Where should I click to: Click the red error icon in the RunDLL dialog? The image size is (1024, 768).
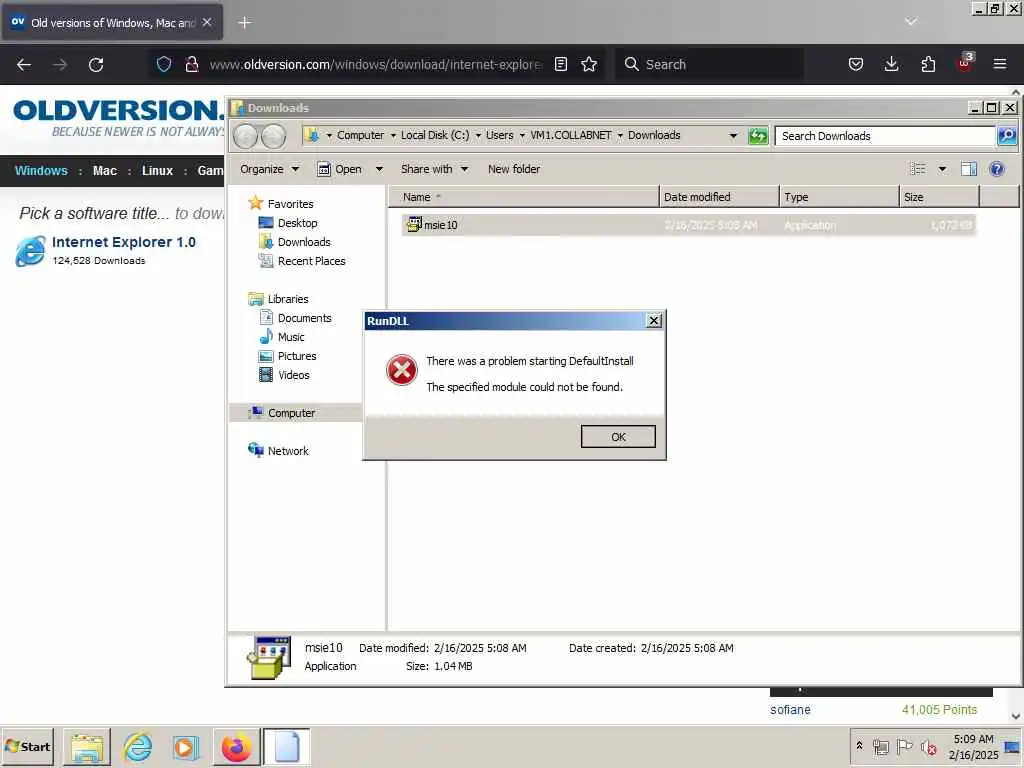(402, 370)
